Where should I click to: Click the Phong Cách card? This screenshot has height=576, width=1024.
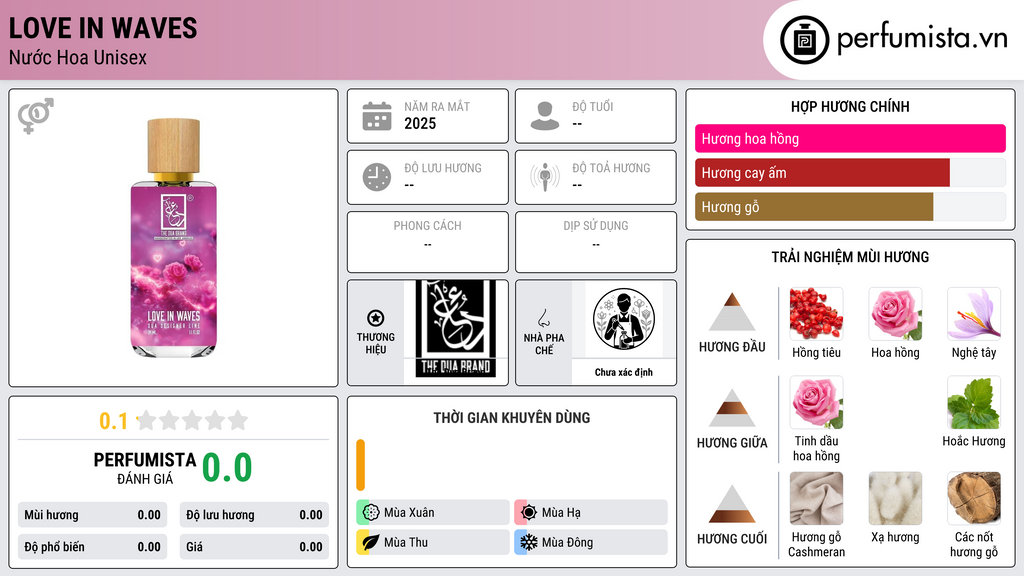pyautogui.click(x=428, y=242)
